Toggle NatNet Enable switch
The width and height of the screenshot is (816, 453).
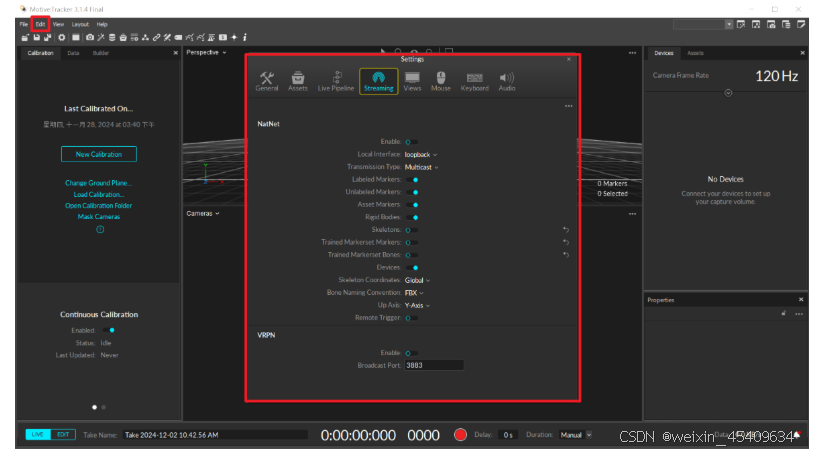point(411,142)
